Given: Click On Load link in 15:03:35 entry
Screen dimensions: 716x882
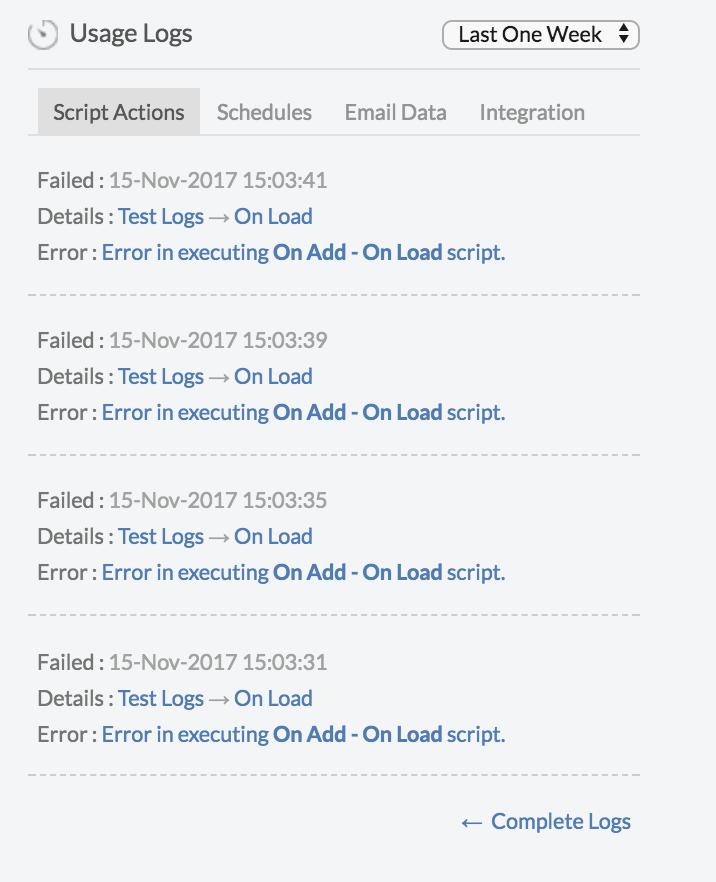Looking at the screenshot, I should (x=273, y=537).
